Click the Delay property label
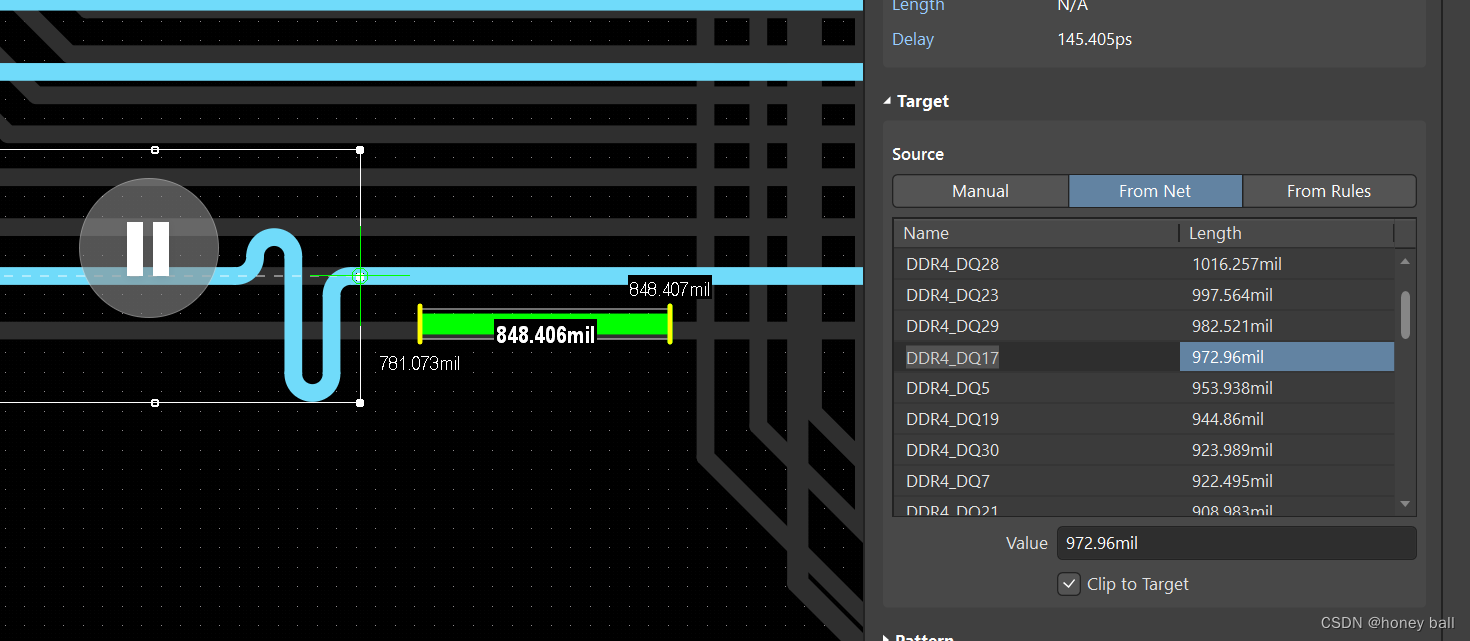 pyautogui.click(x=912, y=39)
